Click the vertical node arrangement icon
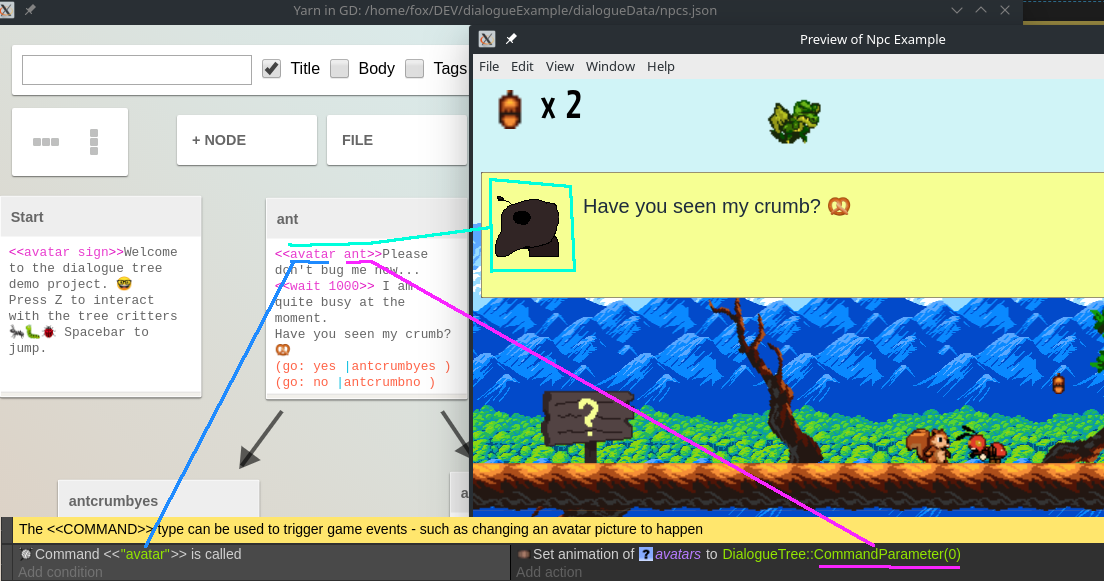Screen dimensions: 1104x581 coord(95,142)
